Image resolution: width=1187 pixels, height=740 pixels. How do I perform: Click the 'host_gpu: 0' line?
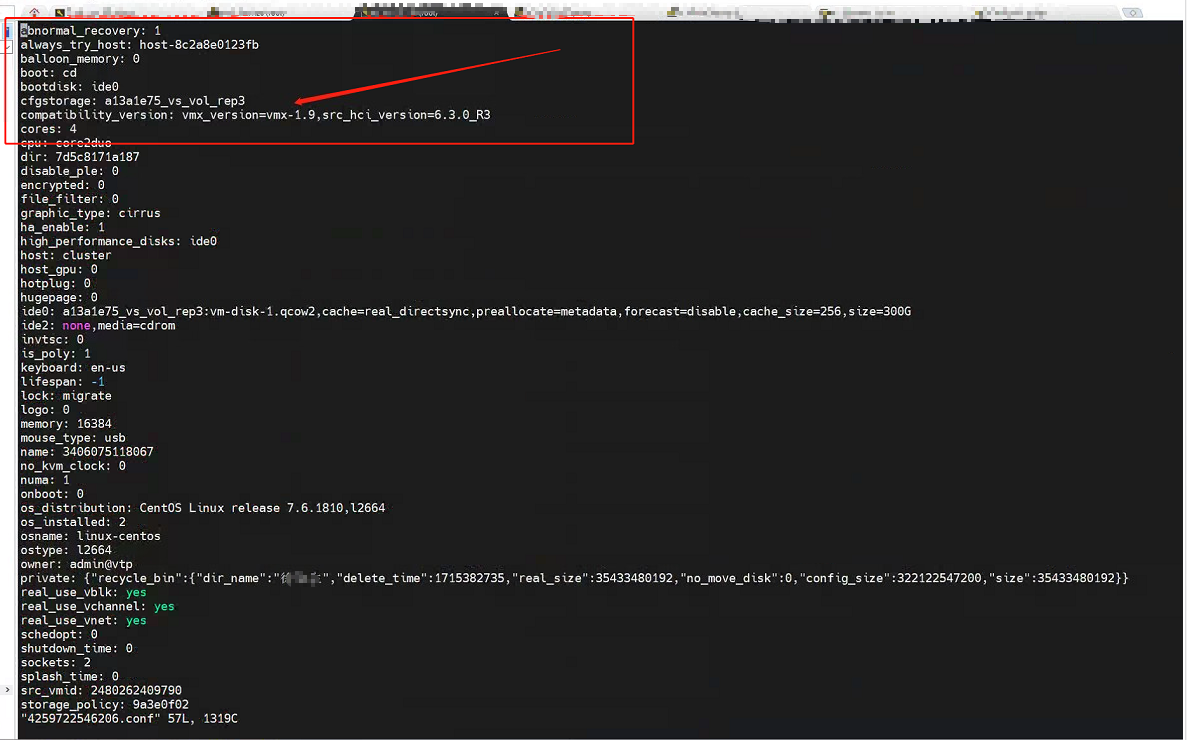click(x=59, y=269)
